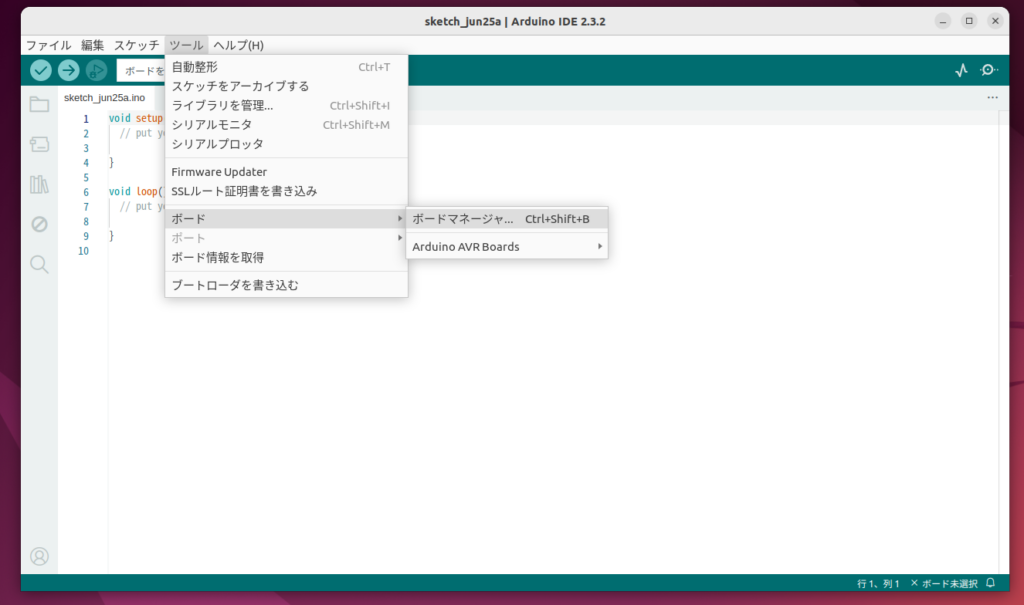Image resolution: width=1024 pixels, height=605 pixels.
Task: Open ボードマネージャ... from the submenu
Action: 507,219
